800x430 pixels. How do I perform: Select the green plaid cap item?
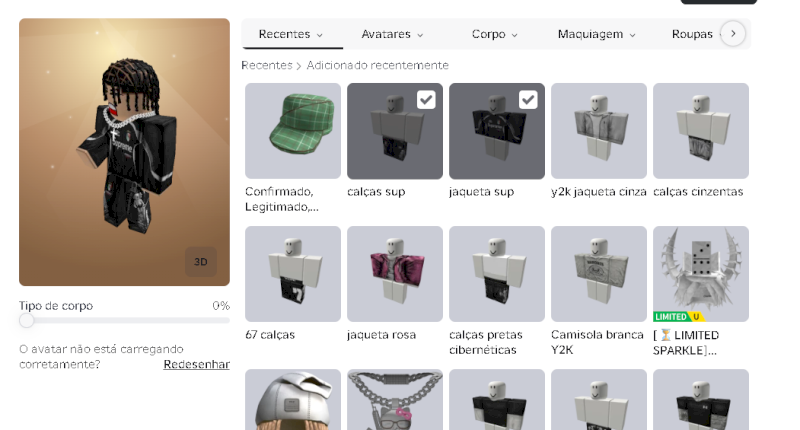(293, 131)
